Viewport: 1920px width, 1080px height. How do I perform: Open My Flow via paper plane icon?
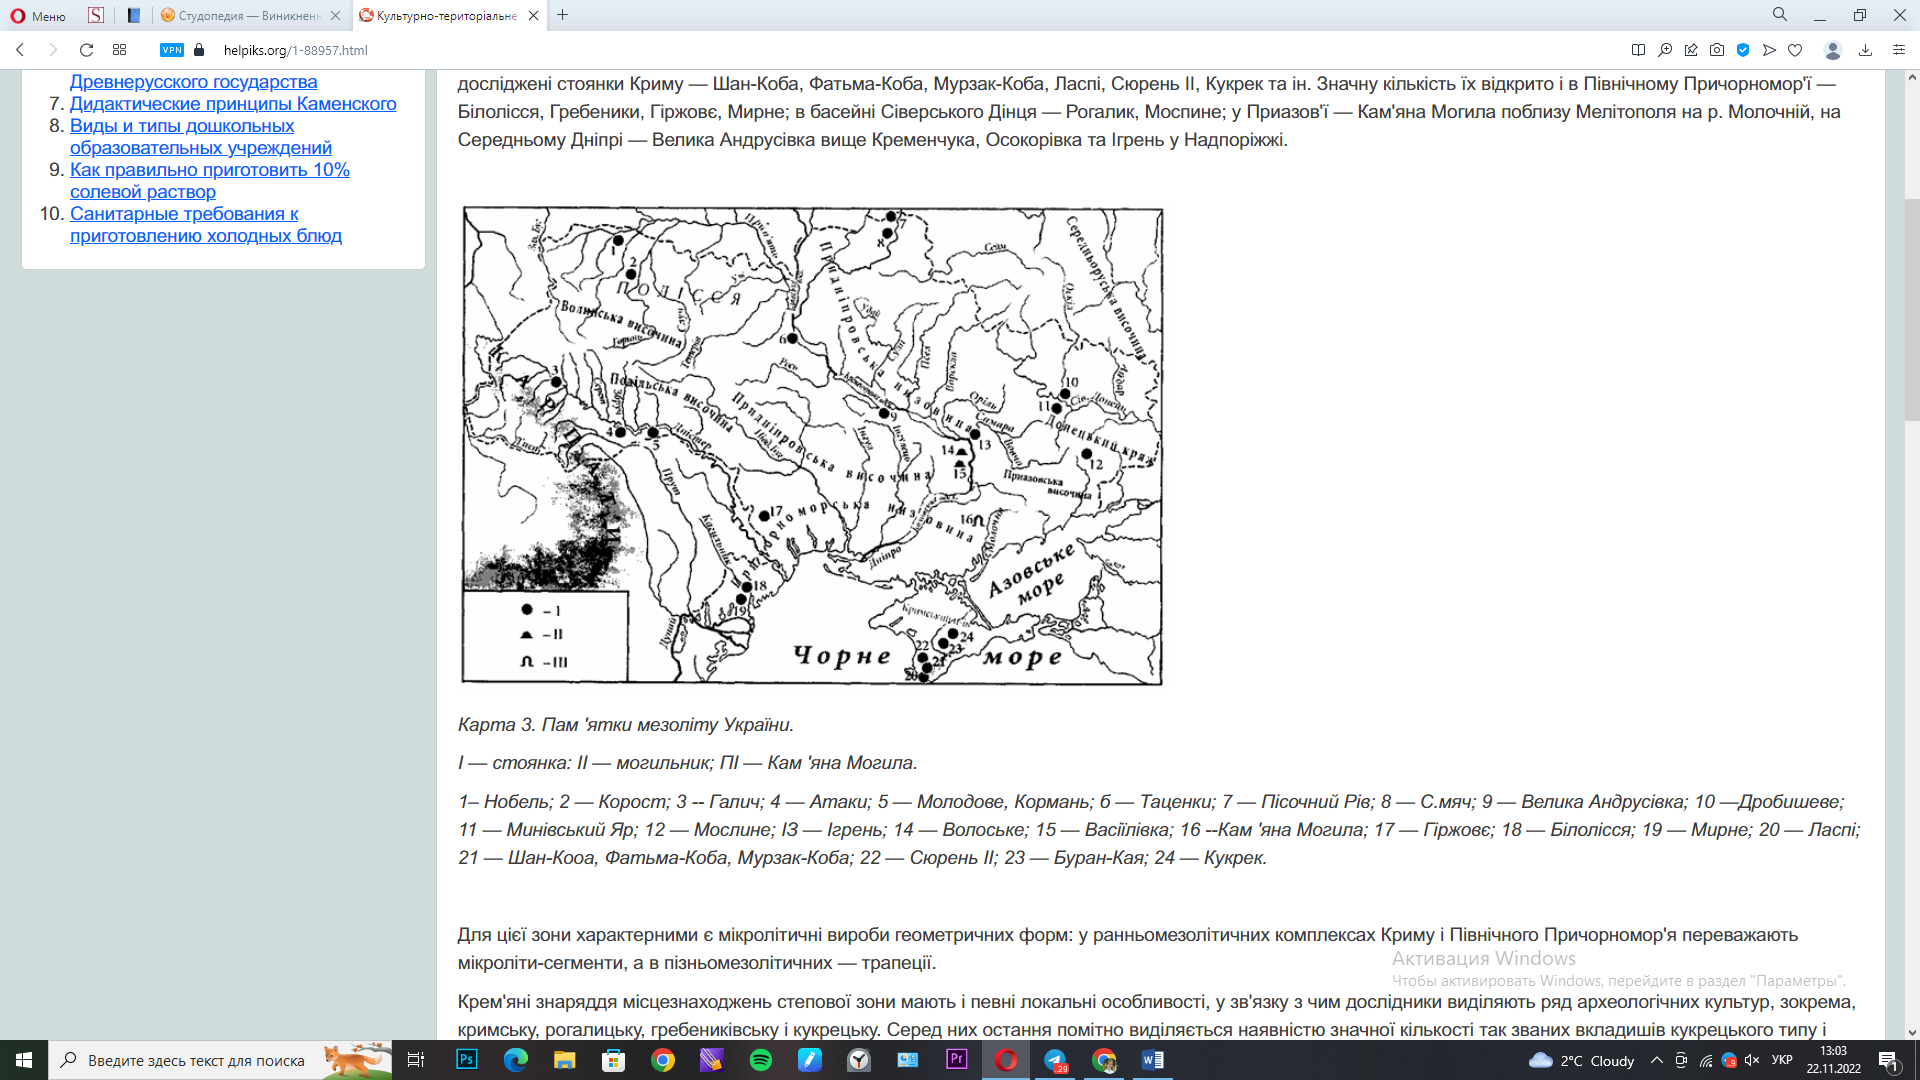1769,50
